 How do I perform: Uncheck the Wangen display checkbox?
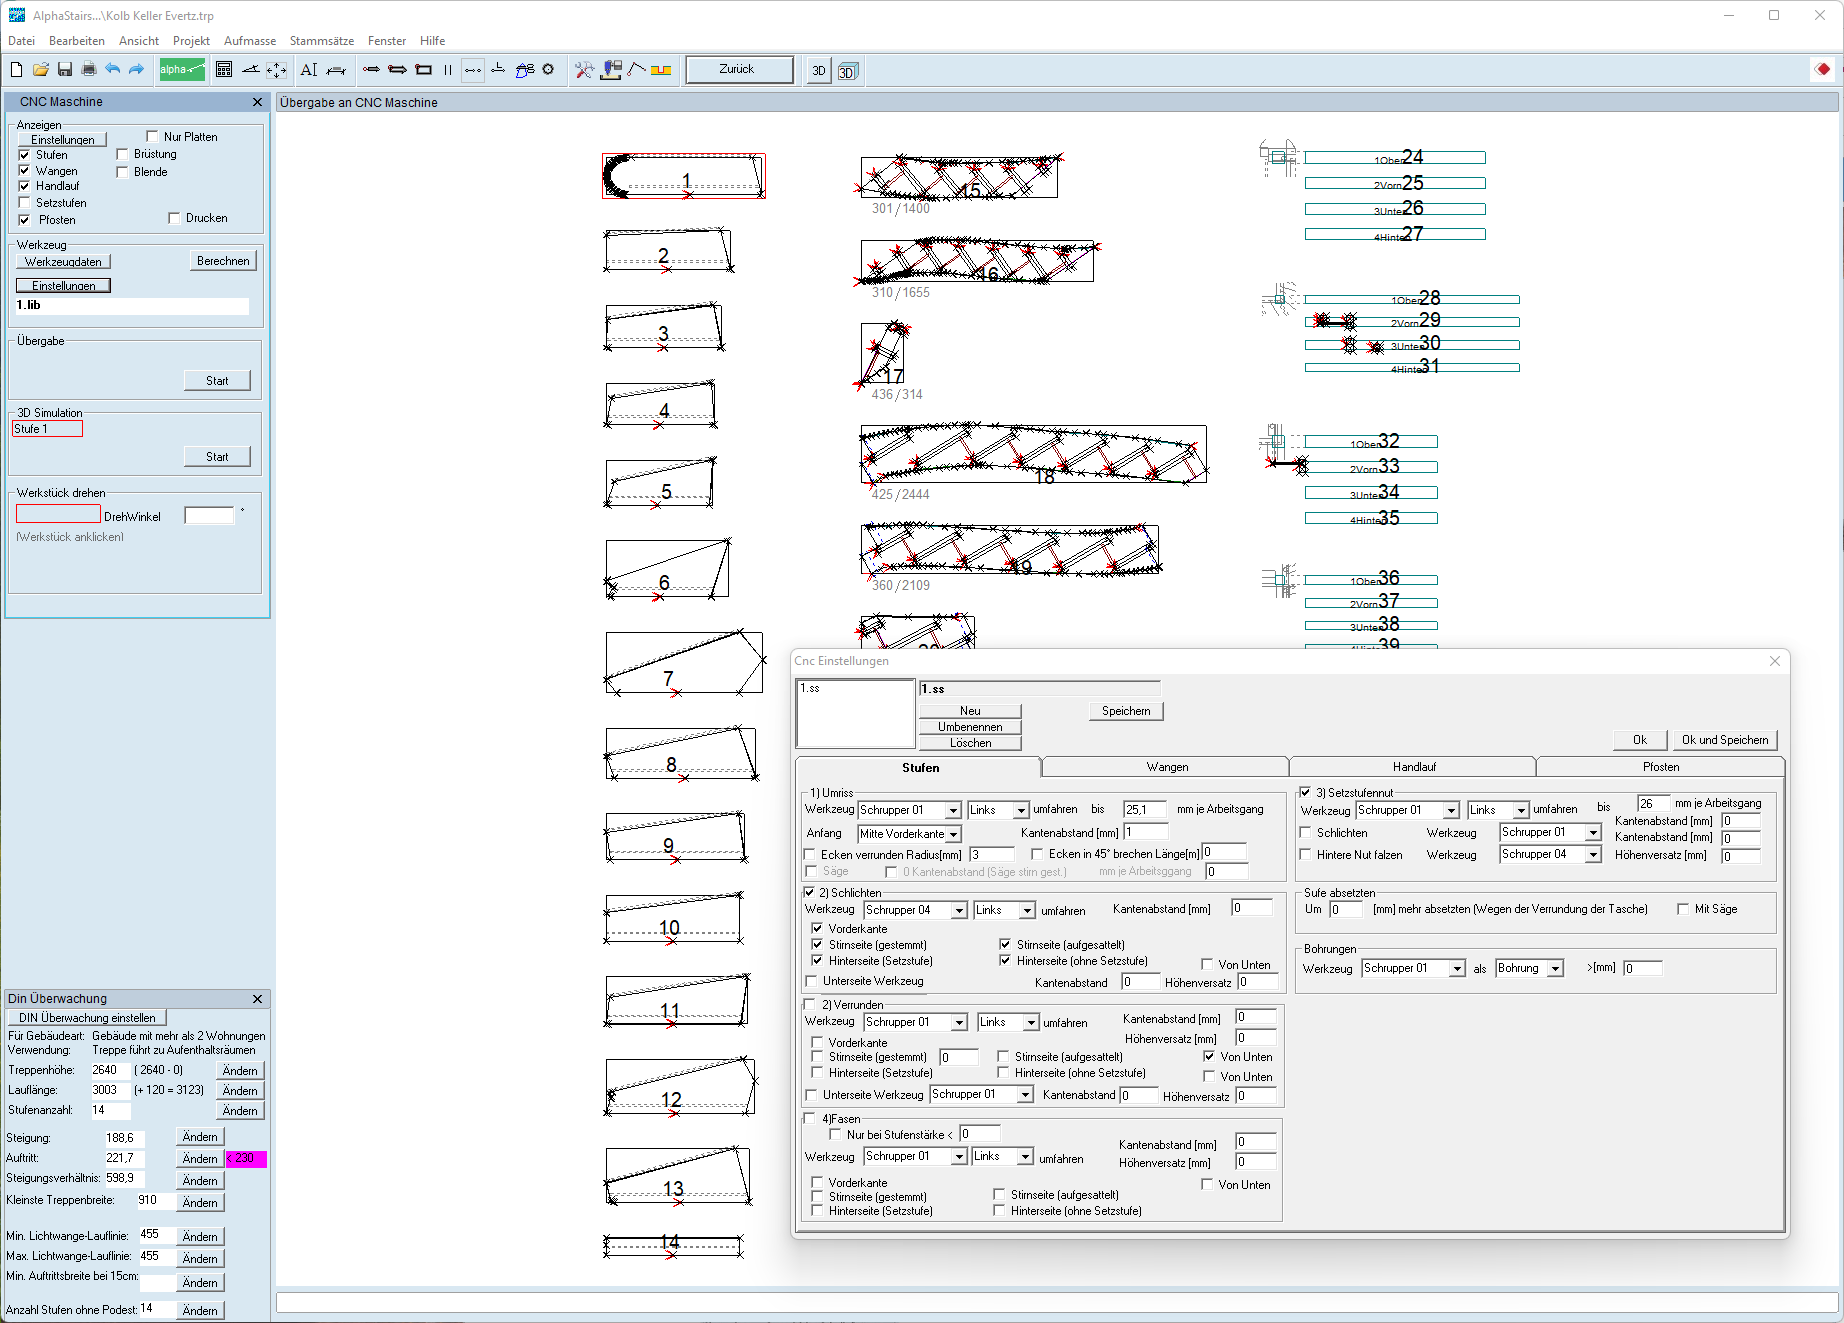25,171
